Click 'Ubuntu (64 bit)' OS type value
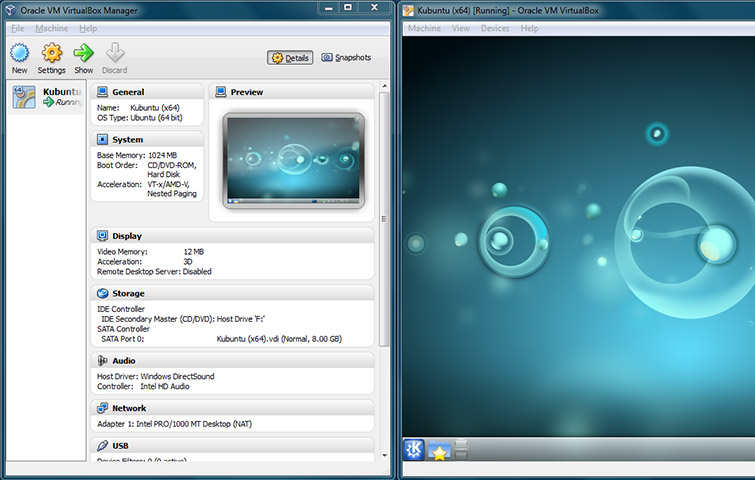Image resolution: width=755 pixels, height=480 pixels. pyautogui.click(x=156, y=117)
